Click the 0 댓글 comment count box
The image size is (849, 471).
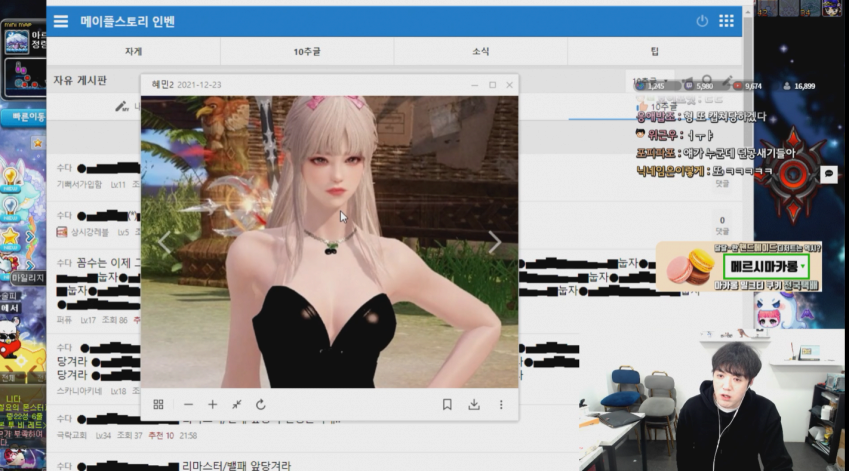point(722,225)
